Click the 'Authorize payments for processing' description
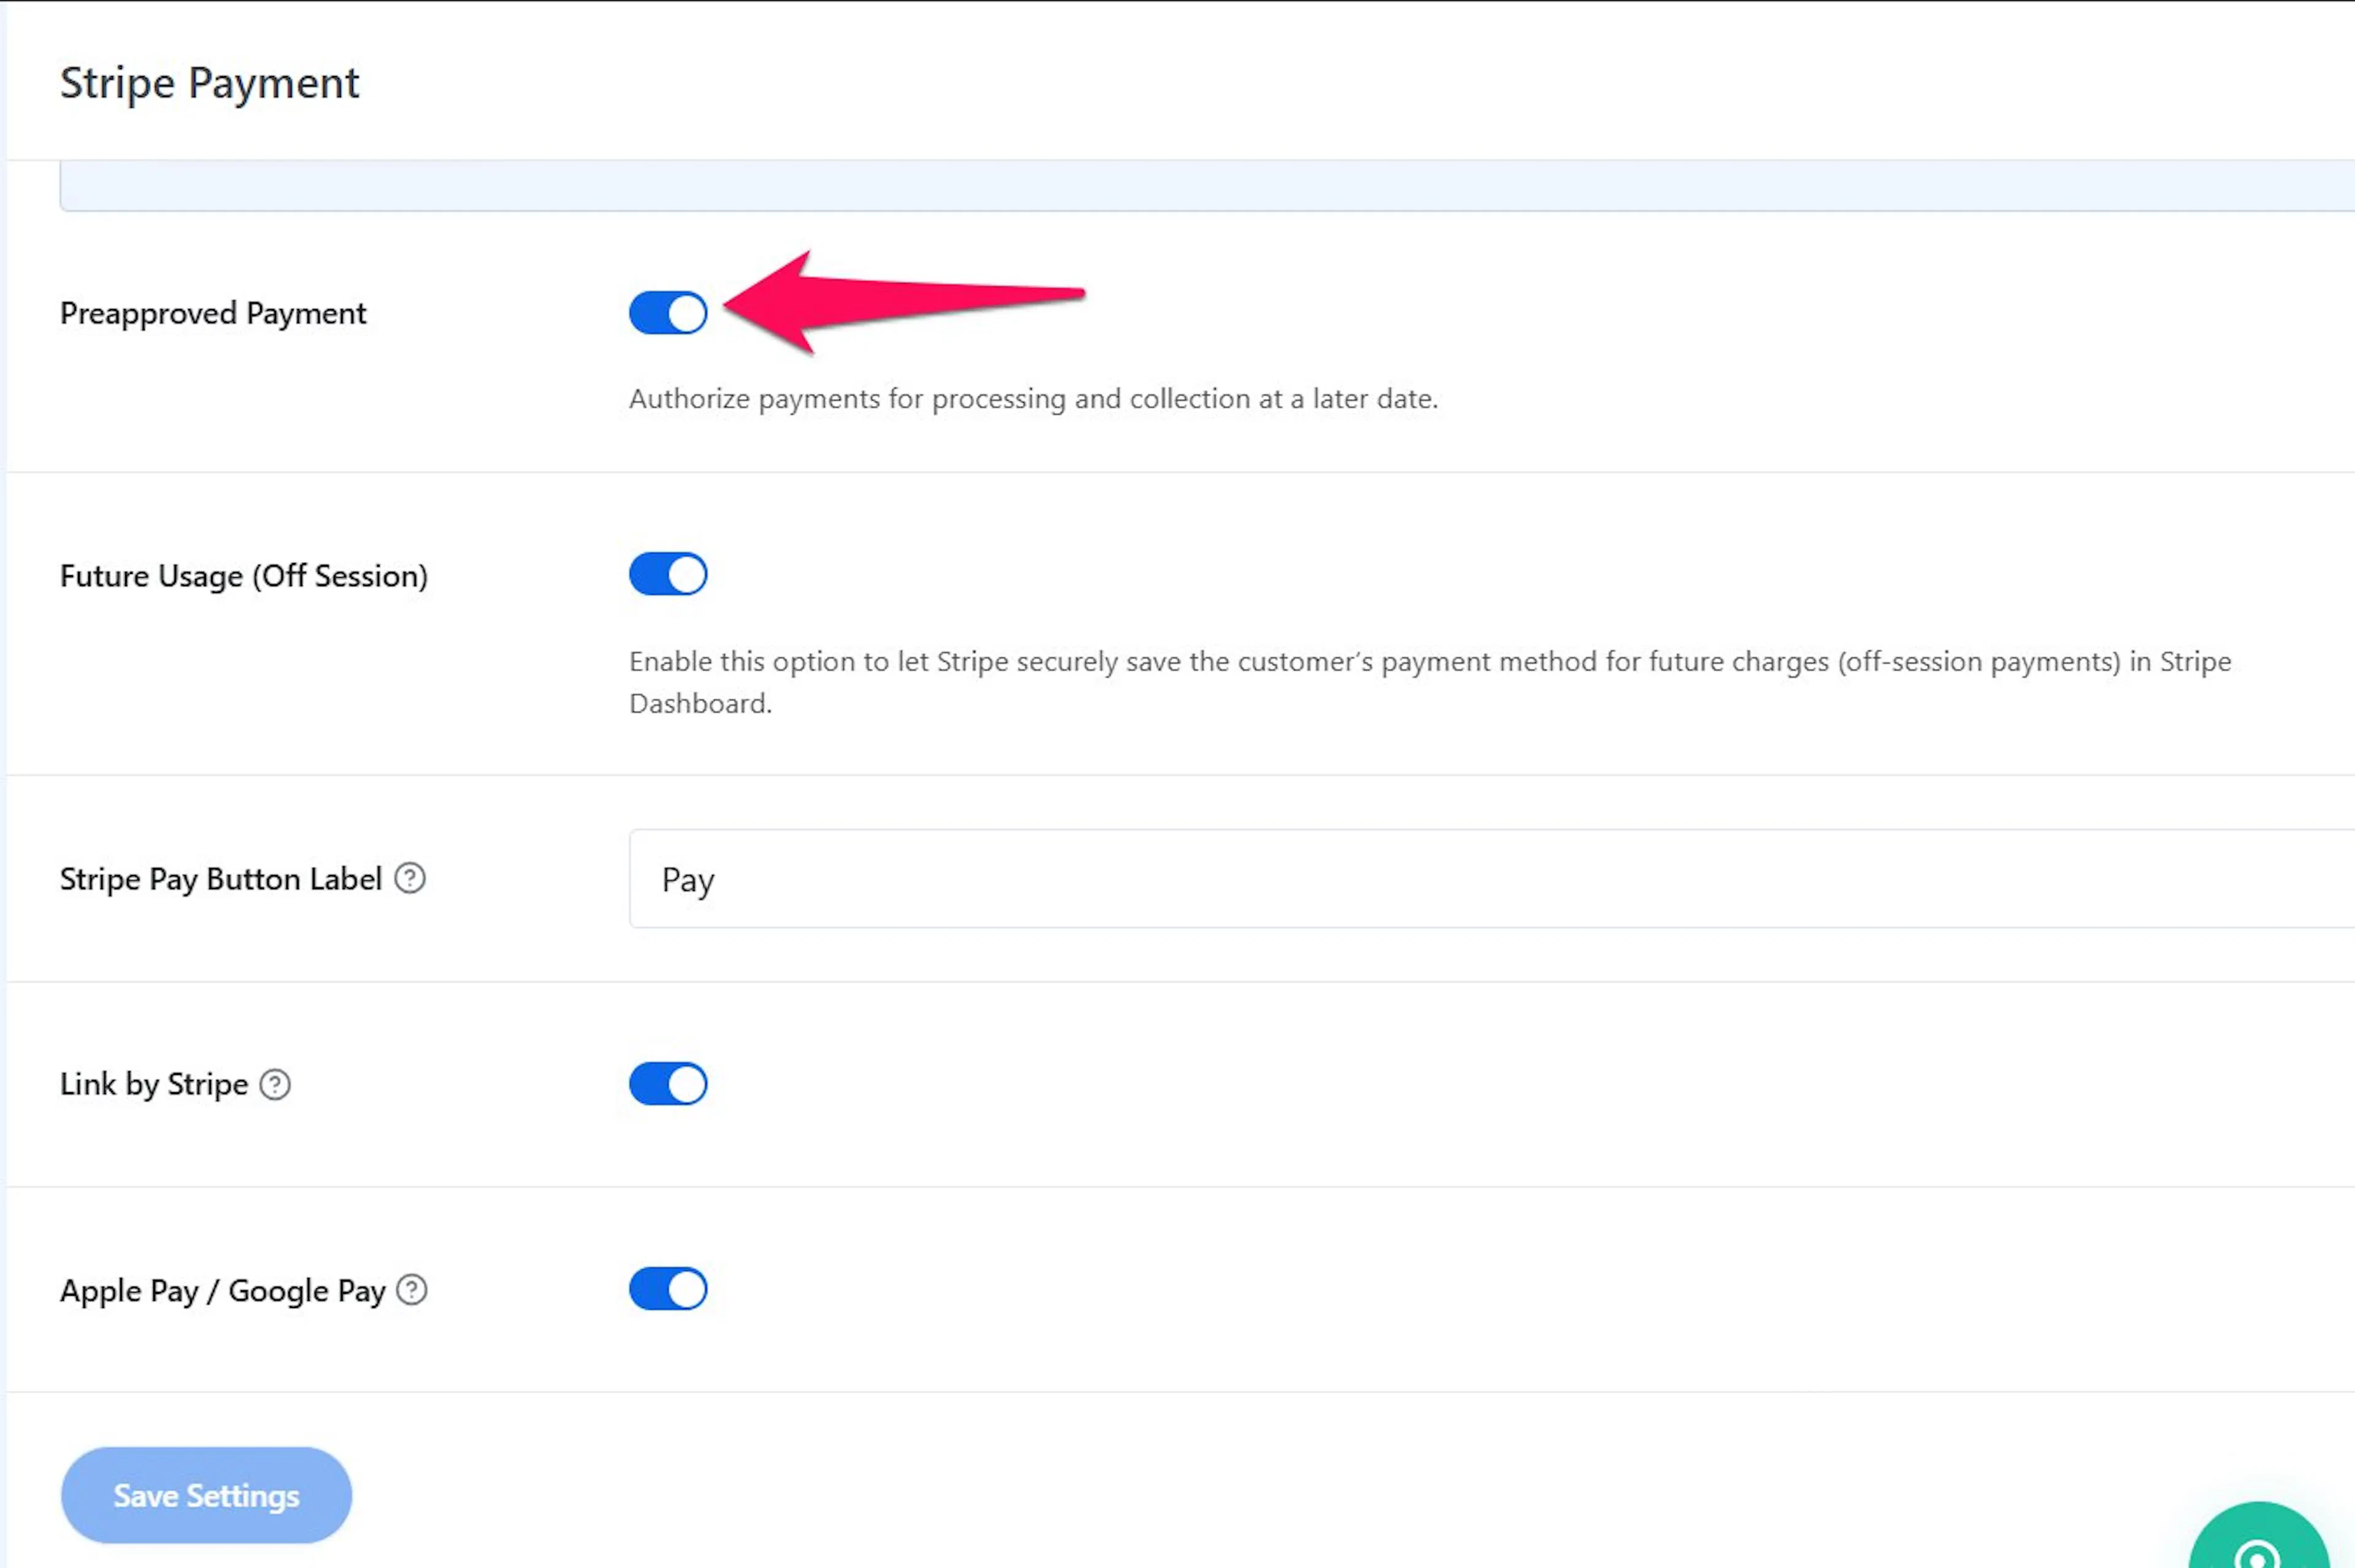The height and width of the screenshot is (1568, 2355). click(1033, 399)
